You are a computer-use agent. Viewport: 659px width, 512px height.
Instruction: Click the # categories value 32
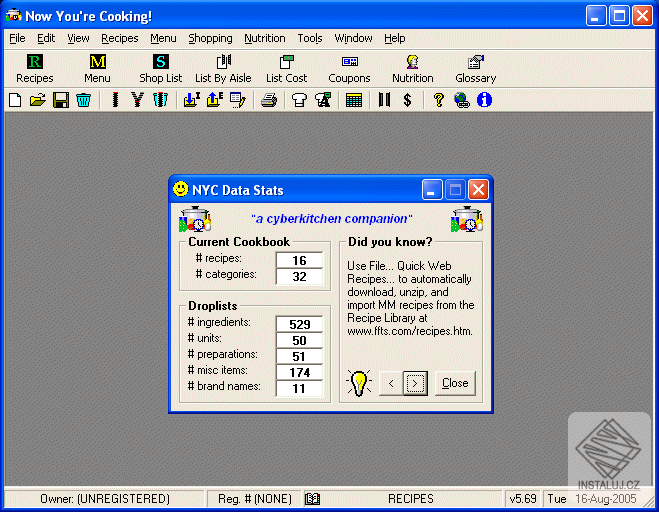tap(299, 277)
